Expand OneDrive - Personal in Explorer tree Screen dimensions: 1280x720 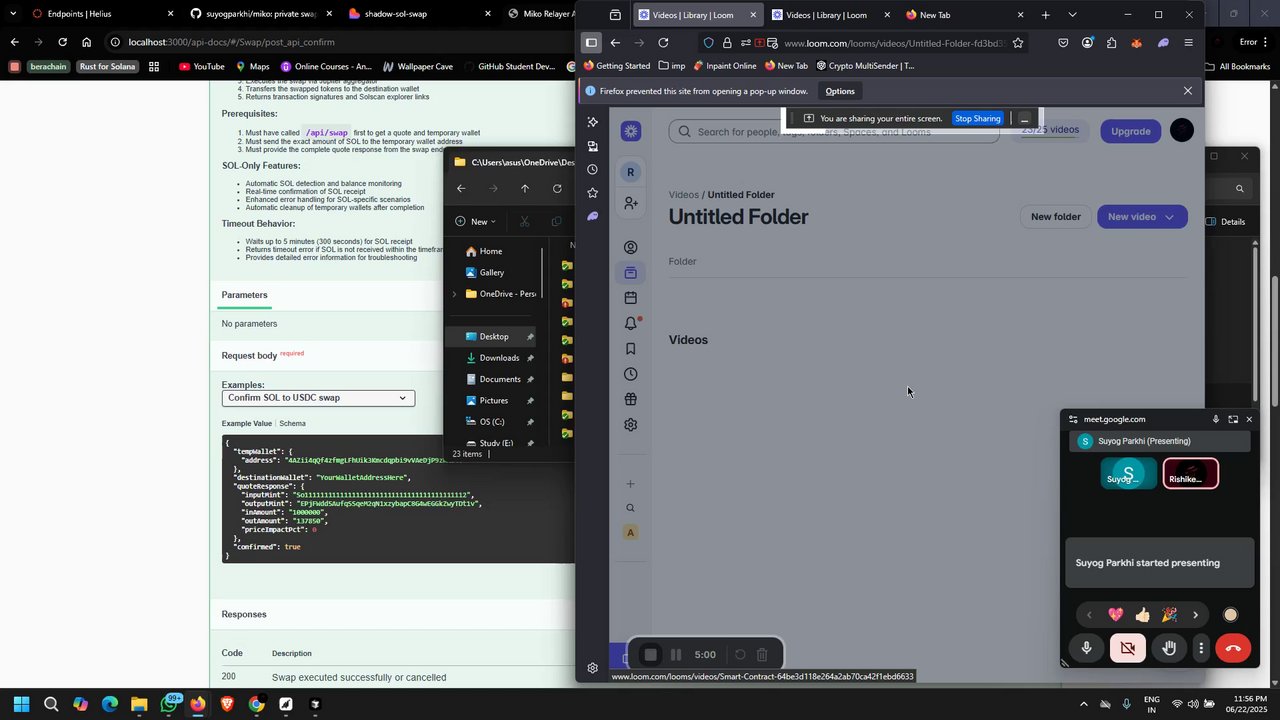[x=454, y=294]
